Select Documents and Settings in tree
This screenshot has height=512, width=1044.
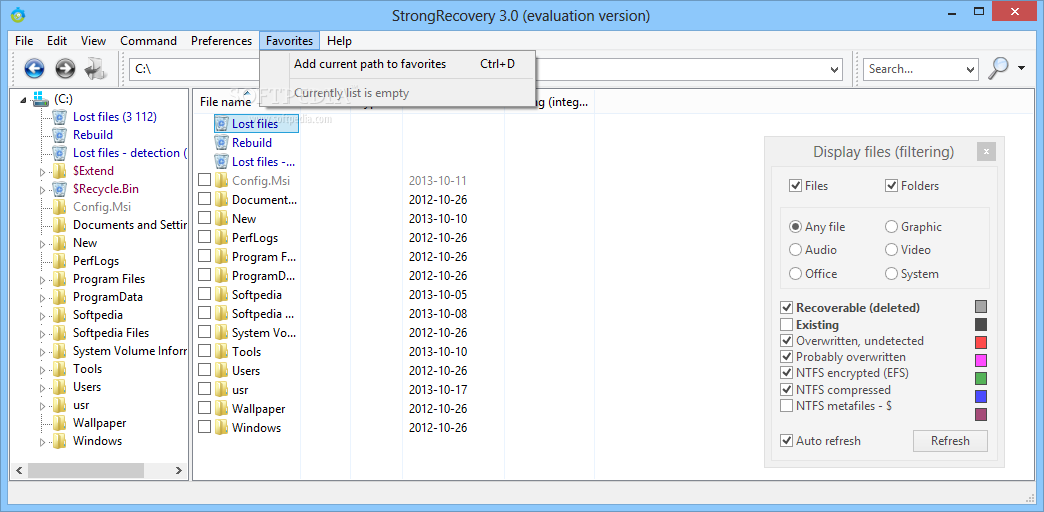point(129,225)
